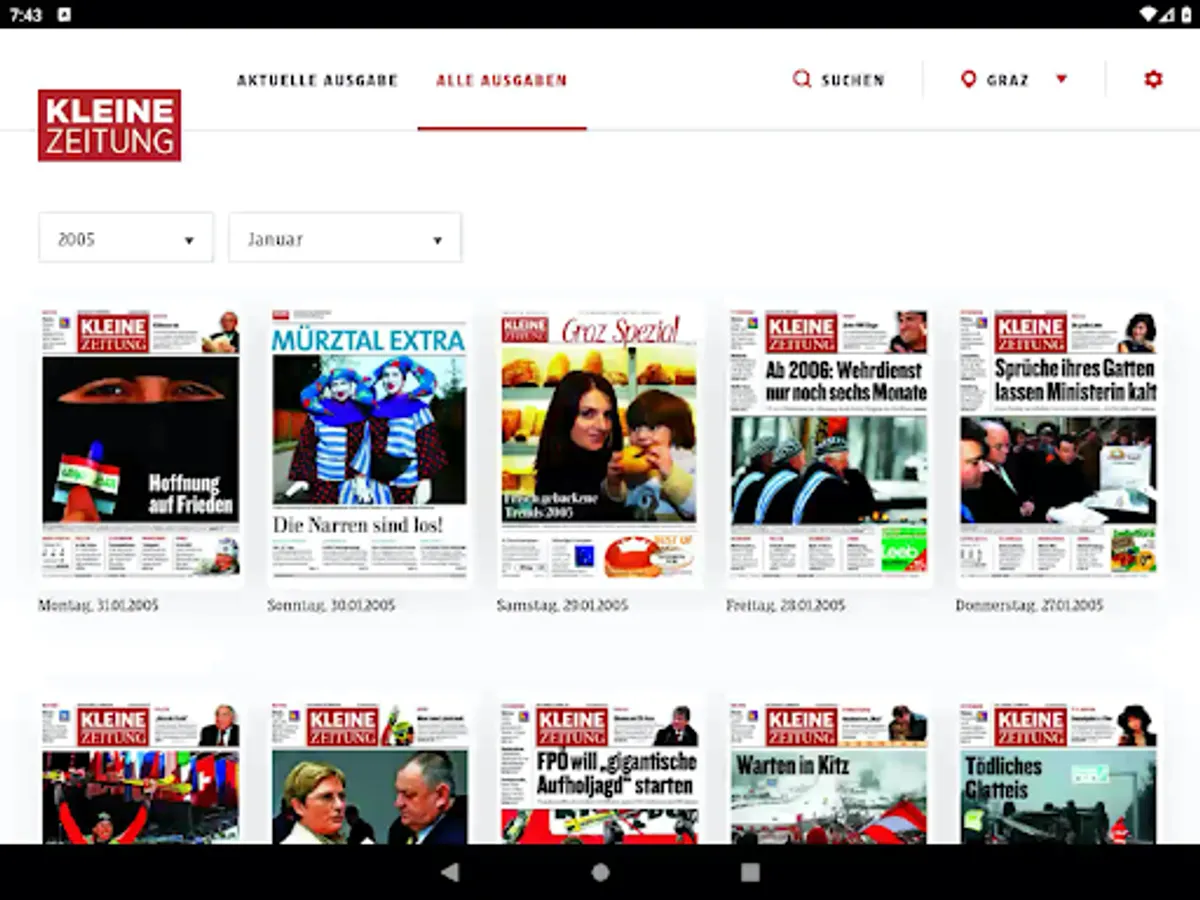Expand the Graz region dropdown arrow
The image size is (1200, 900).
click(x=1061, y=79)
